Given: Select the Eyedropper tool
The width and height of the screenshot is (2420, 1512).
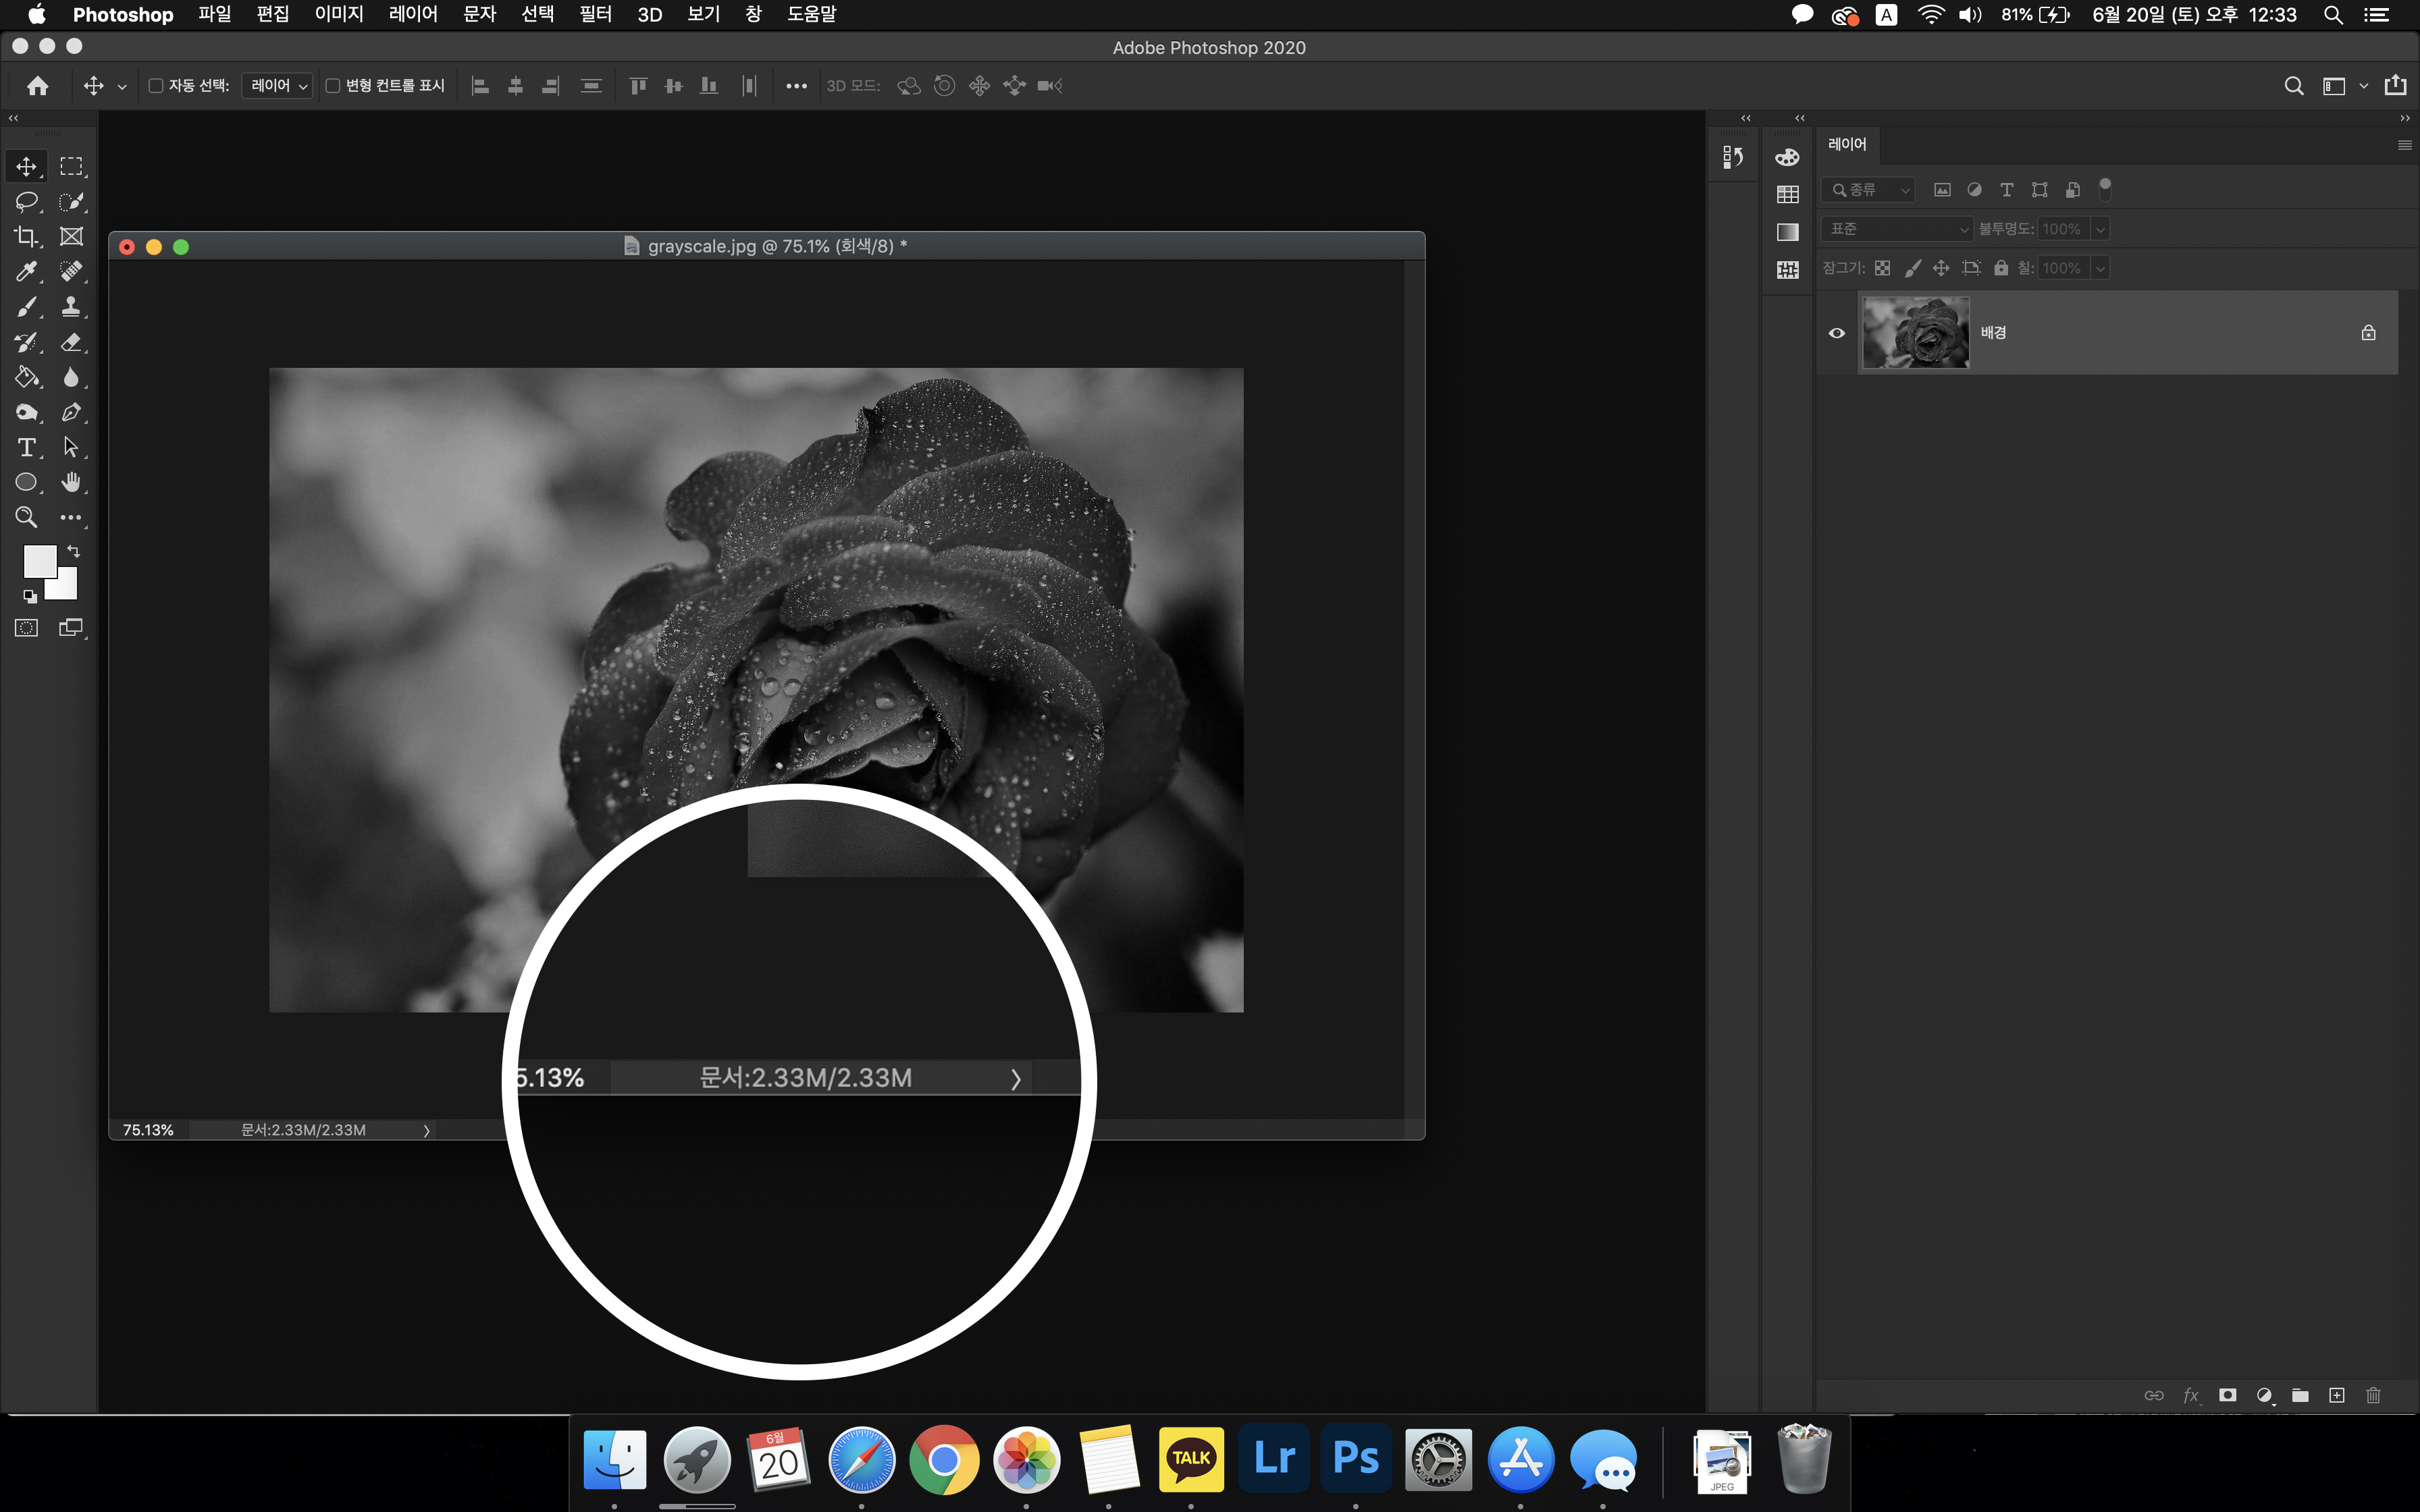Looking at the screenshot, I should (26, 272).
